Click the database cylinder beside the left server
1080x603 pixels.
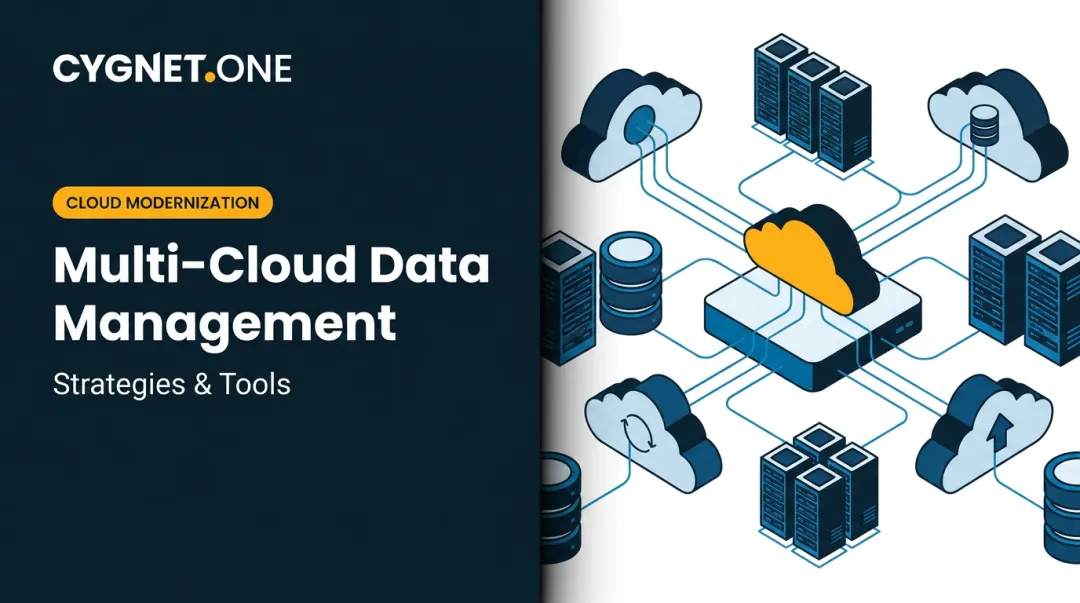(x=631, y=283)
